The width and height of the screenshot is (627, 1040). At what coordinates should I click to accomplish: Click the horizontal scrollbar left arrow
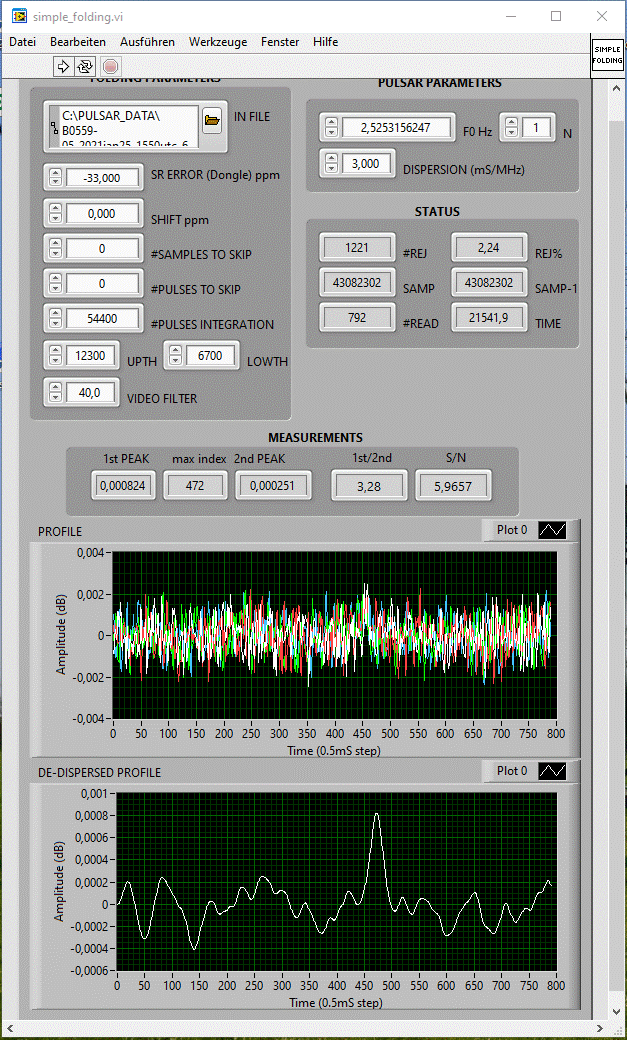pos(8,1028)
